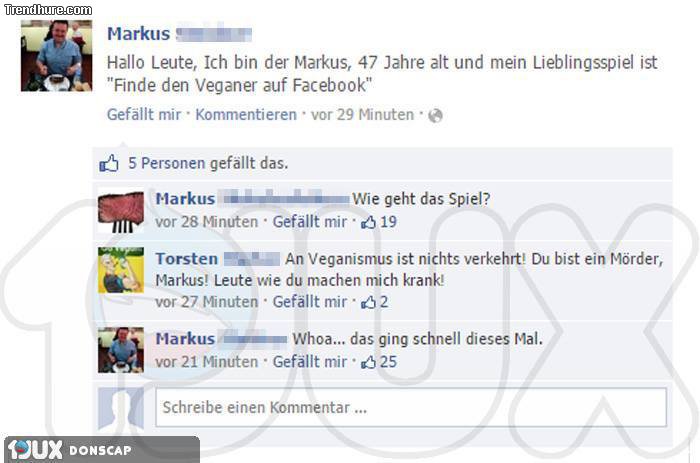700x463 pixels.
Task: Click 'Kommentieren' under the main post
Action: [246, 115]
